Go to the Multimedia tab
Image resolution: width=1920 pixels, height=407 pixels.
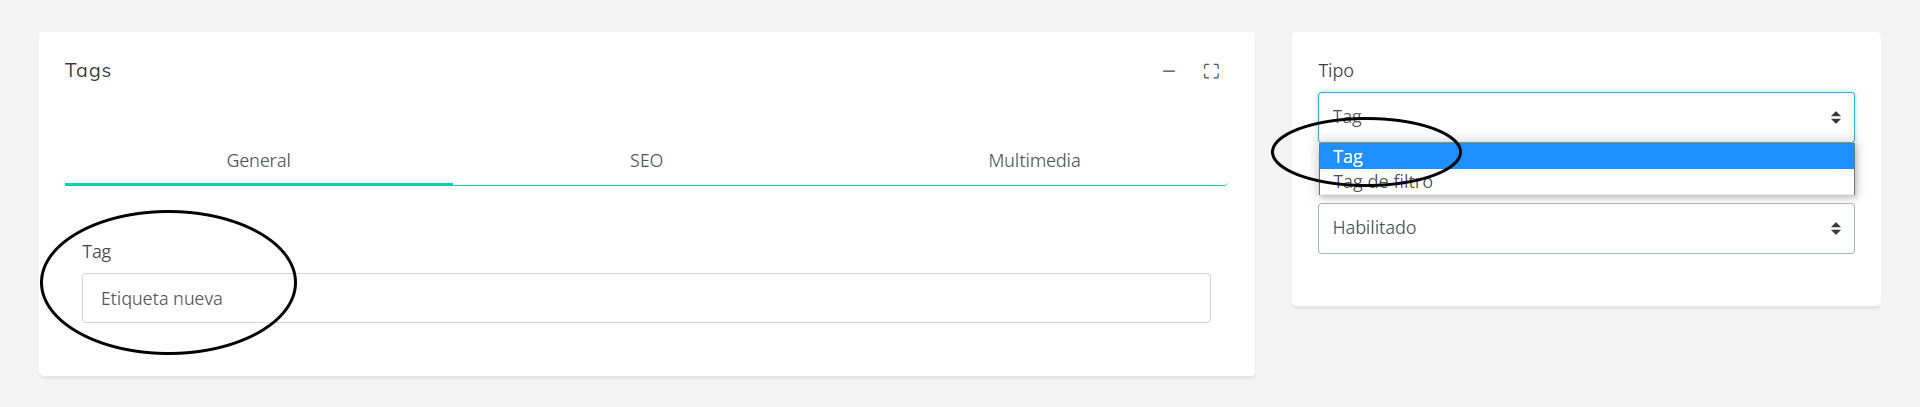[1034, 161]
